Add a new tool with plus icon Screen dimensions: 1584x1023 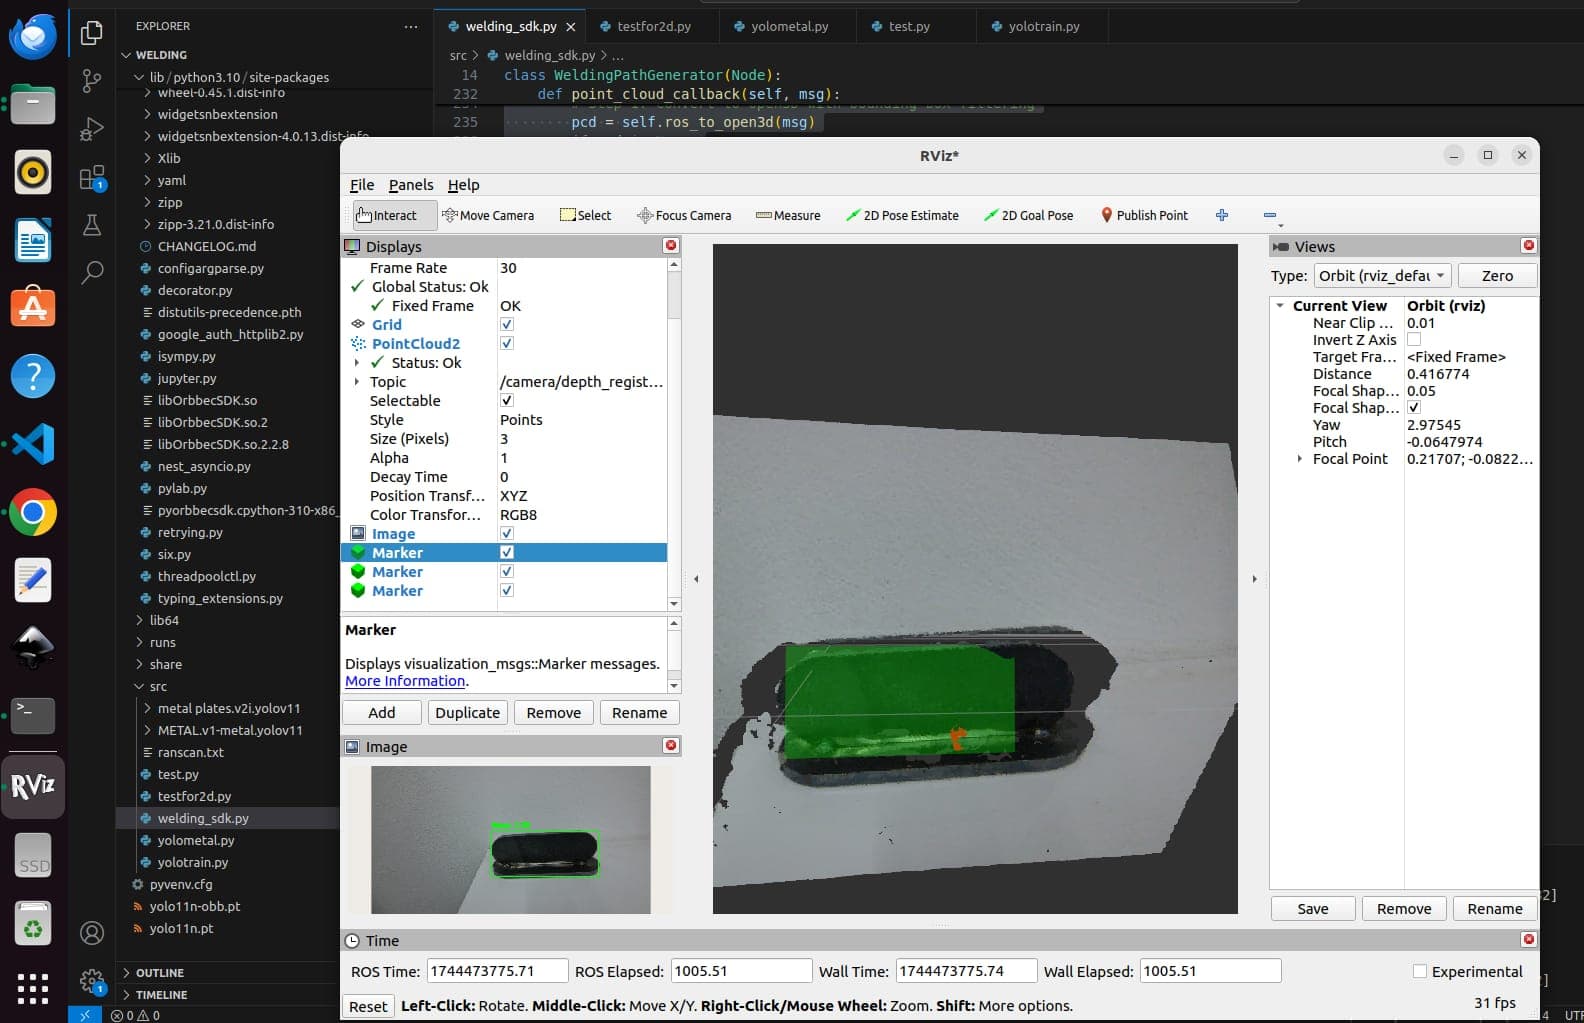click(x=1222, y=215)
